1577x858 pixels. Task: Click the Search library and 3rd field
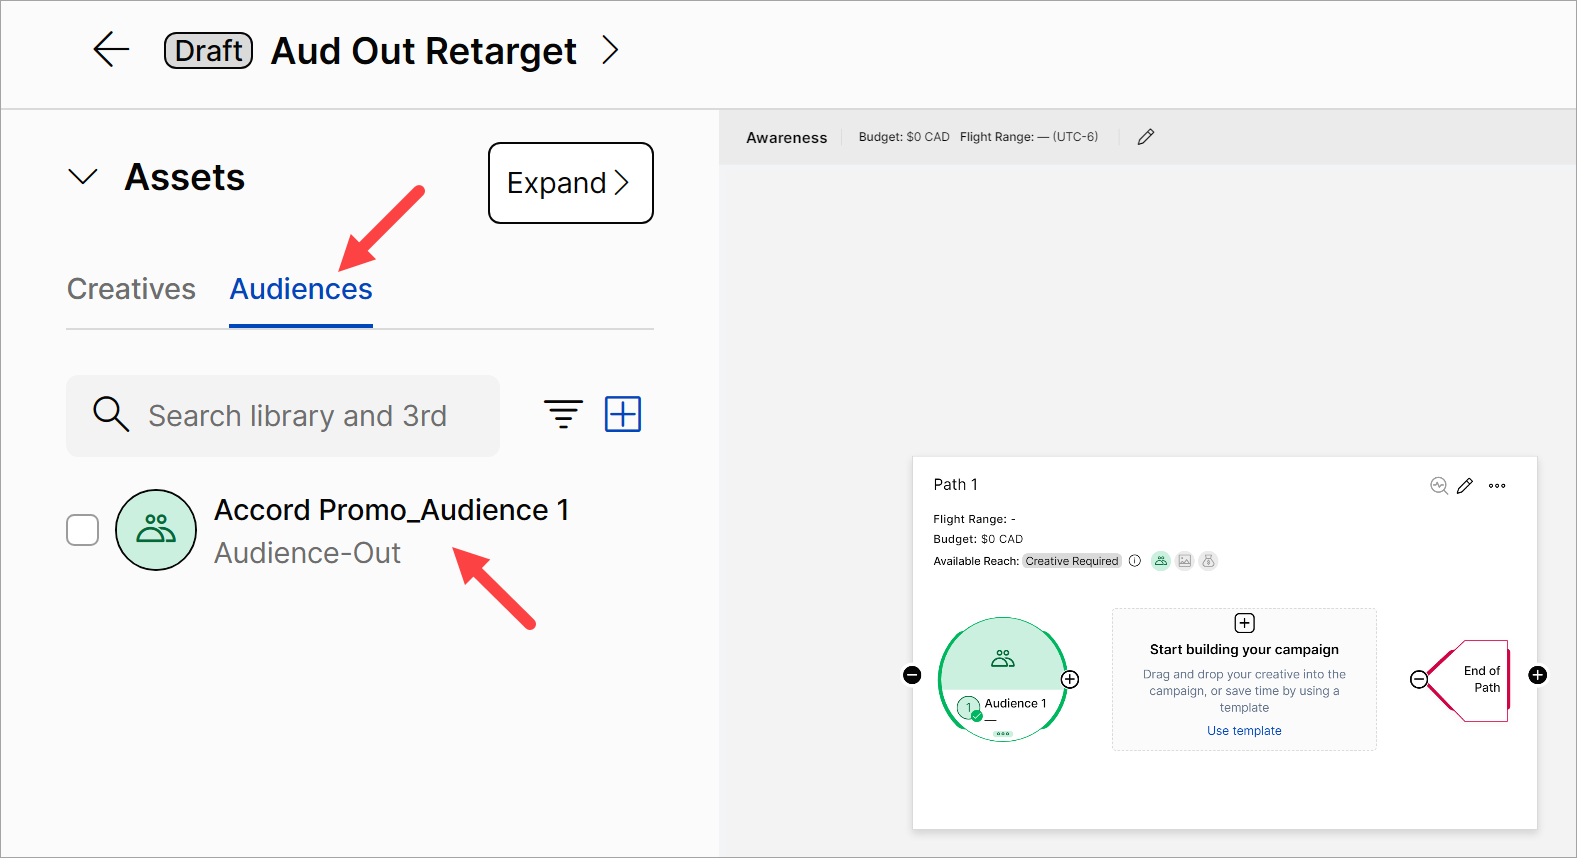tap(297, 416)
